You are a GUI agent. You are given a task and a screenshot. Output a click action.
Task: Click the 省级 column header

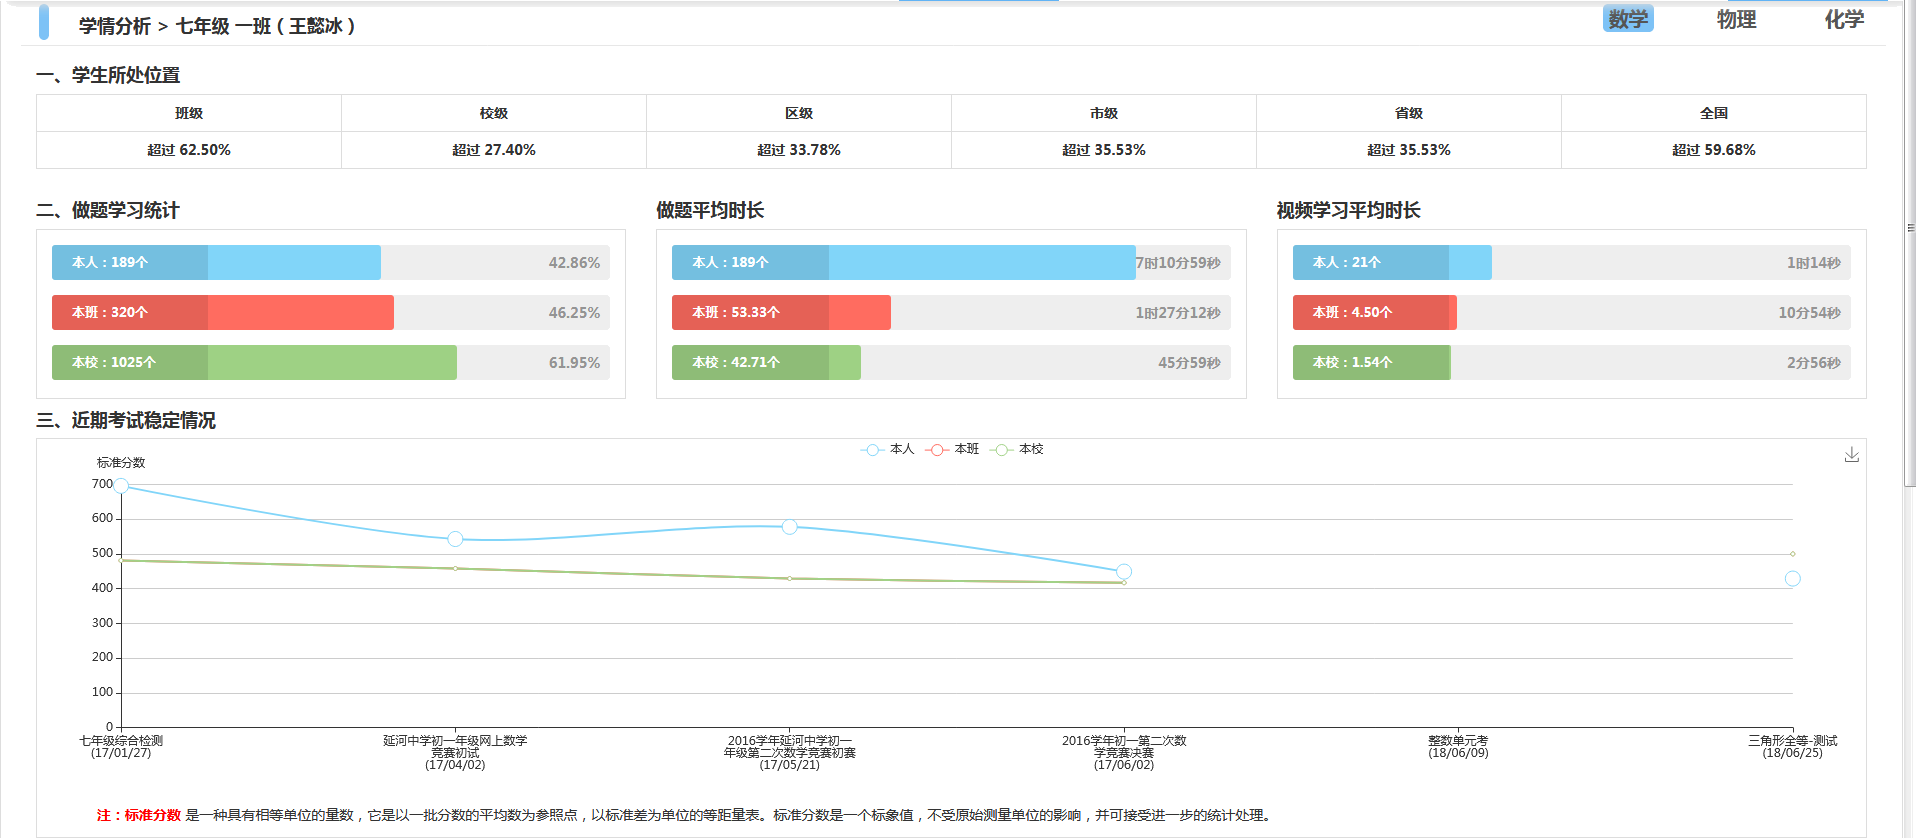(x=1409, y=113)
